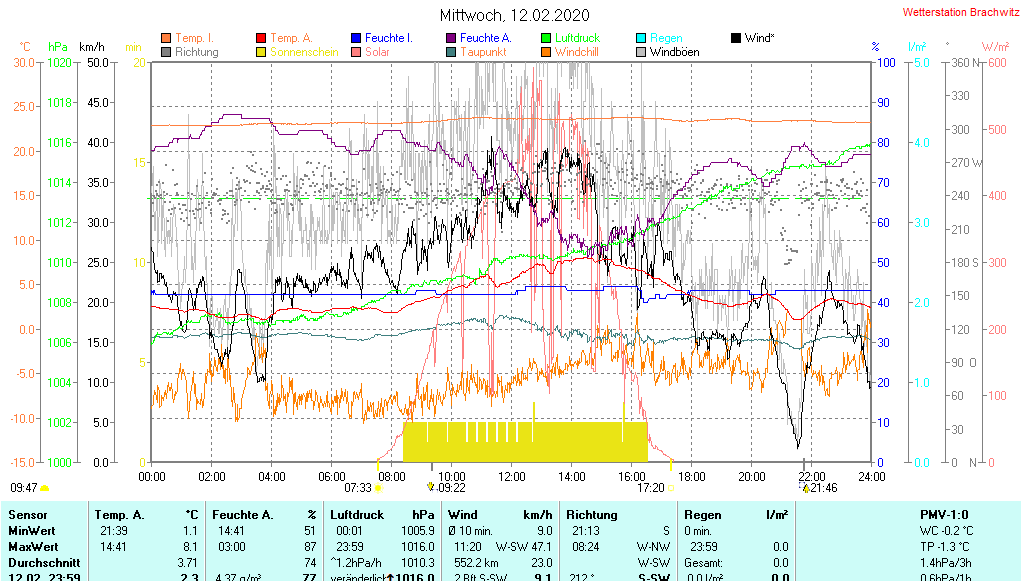Click the Richtung column header in table

(x=591, y=514)
